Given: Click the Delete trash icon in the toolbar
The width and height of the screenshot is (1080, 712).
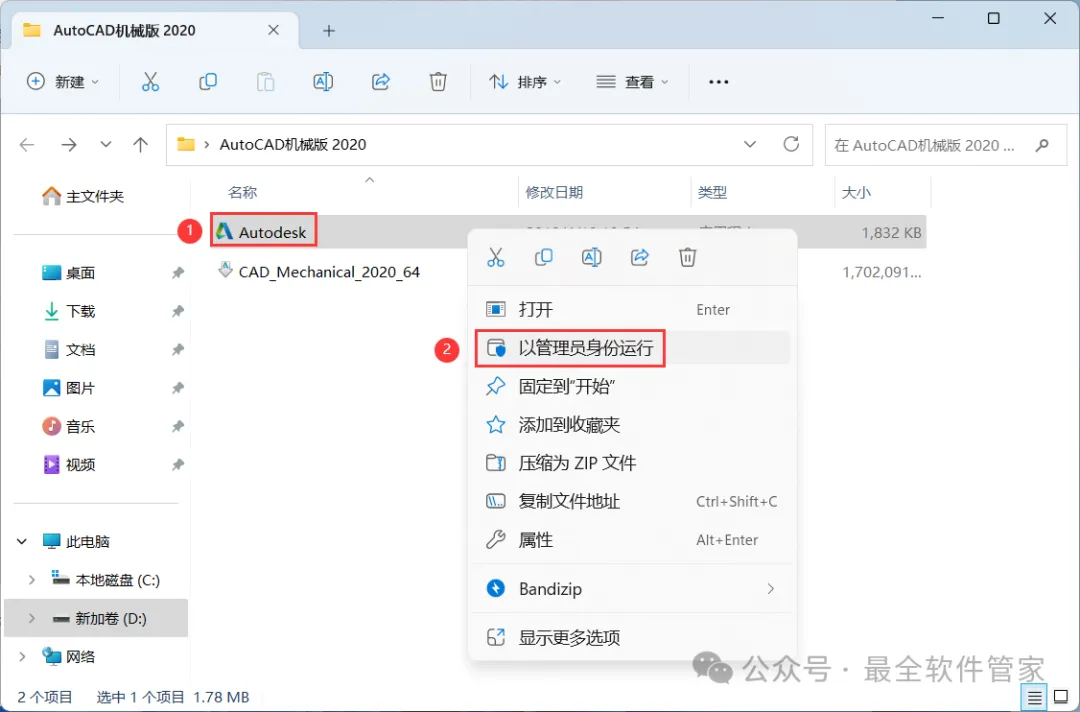Looking at the screenshot, I should (x=438, y=82).
